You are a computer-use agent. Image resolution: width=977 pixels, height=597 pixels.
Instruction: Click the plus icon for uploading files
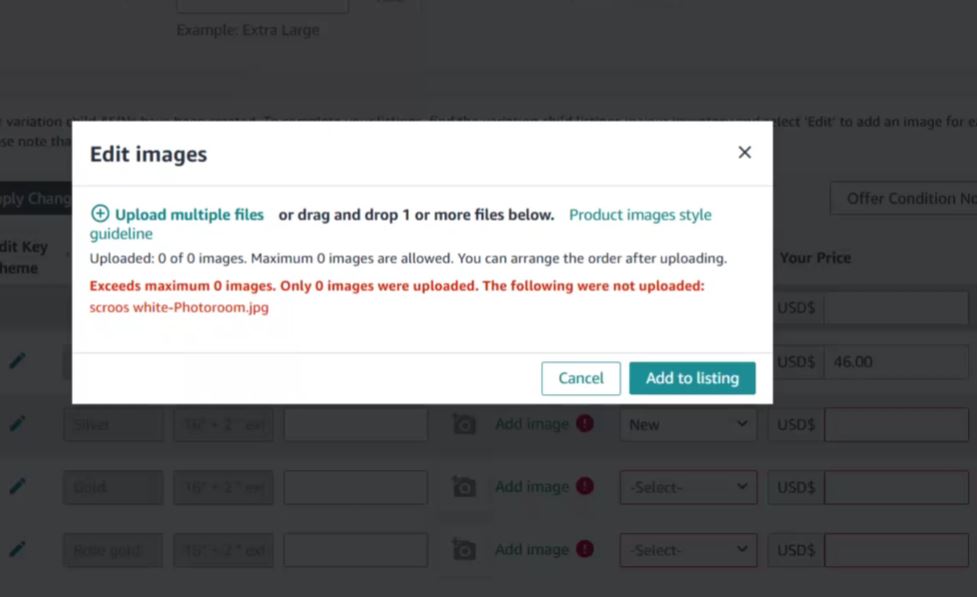pyautogui.click(x=100, y=214)
